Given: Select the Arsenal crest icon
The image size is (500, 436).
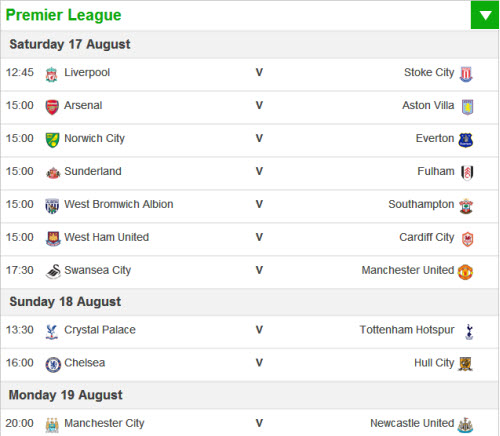Looking at the screenshot, I should (x=52, y=107).
